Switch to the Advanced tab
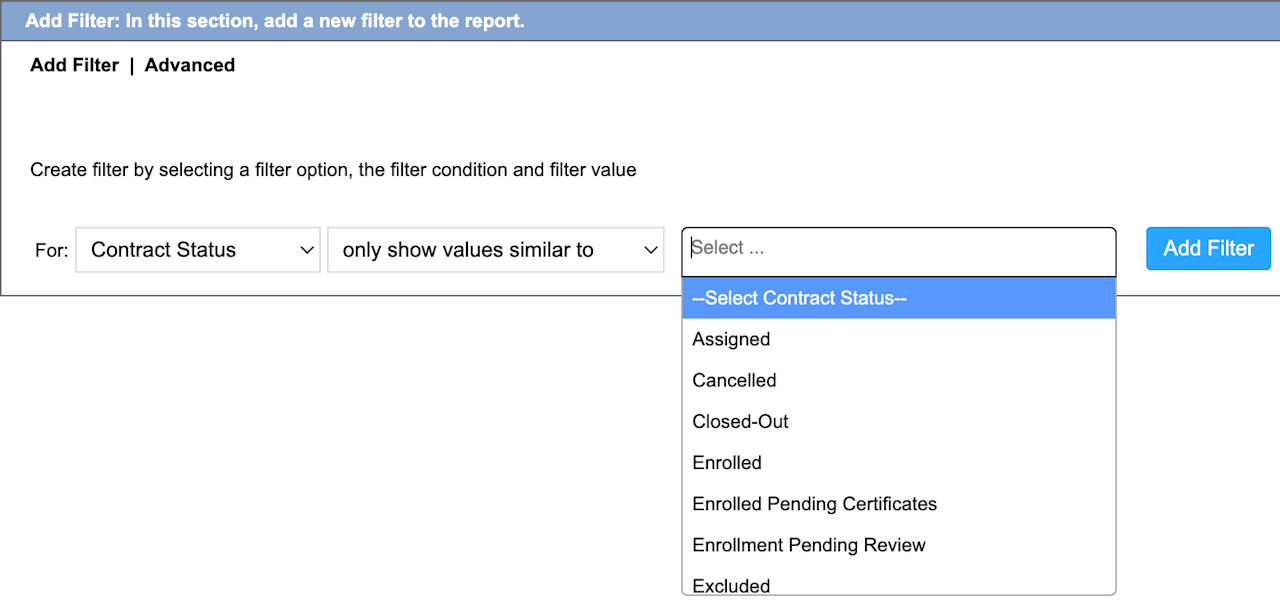The image size is (1280, 607). (x=190, y=65)
